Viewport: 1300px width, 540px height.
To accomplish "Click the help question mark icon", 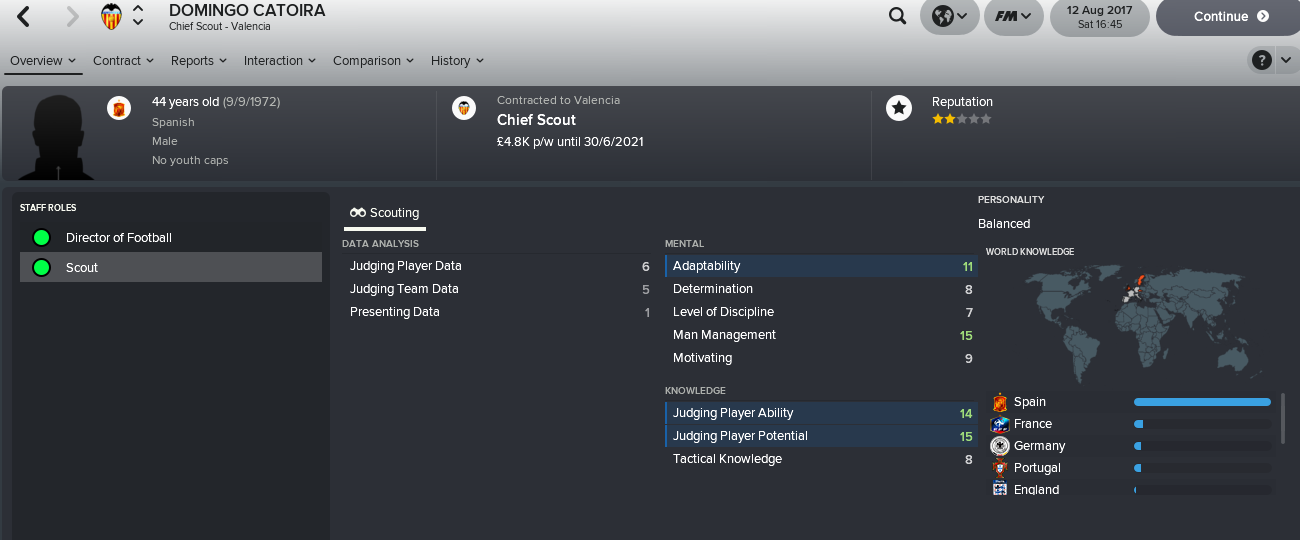I will (1261, 60).
